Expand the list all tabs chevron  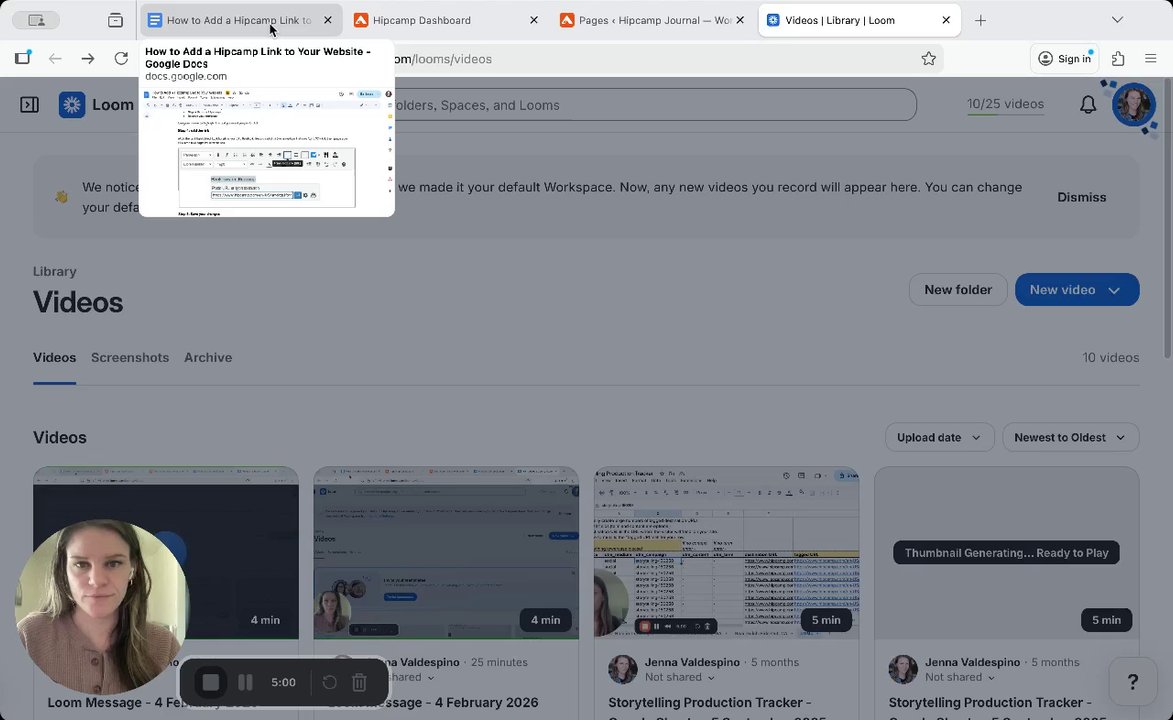pyautogui.click(x=1117, y=20)
